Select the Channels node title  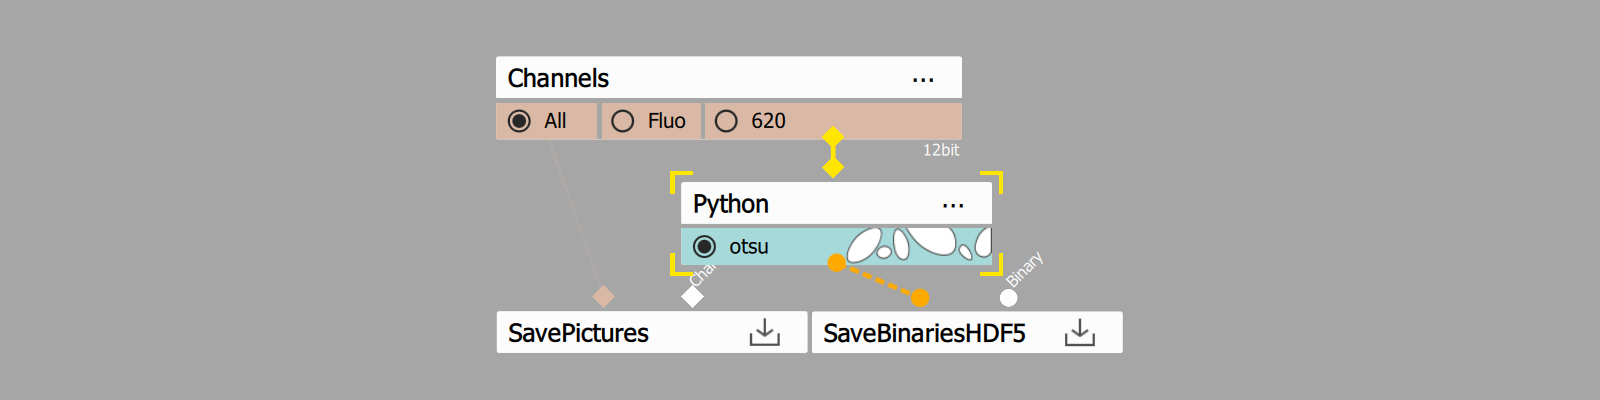[x=558, y=78]
